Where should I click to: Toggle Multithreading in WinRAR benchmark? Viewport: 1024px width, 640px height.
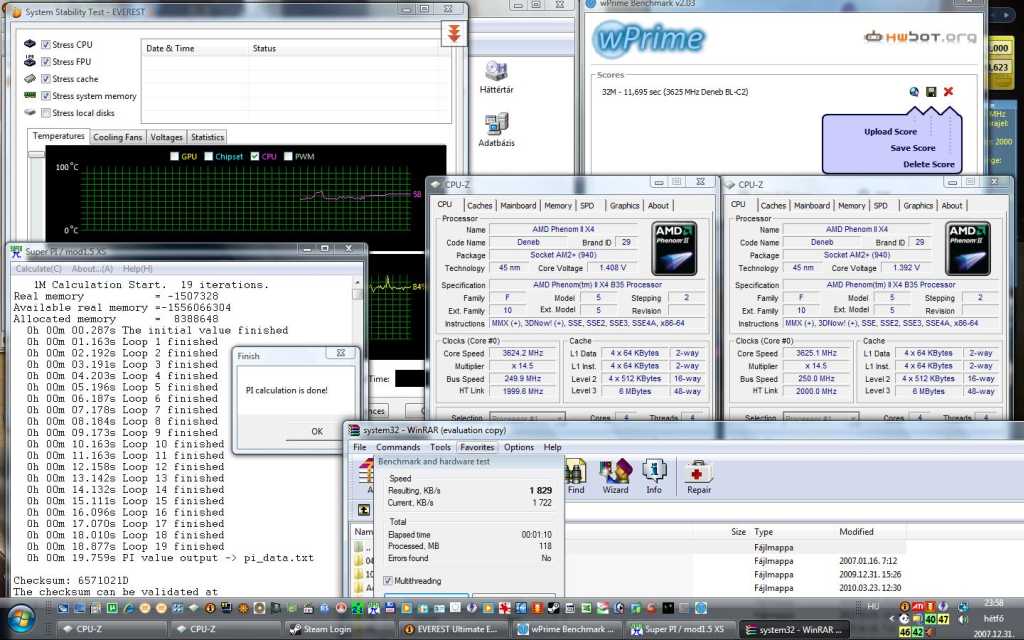point(388,581)
